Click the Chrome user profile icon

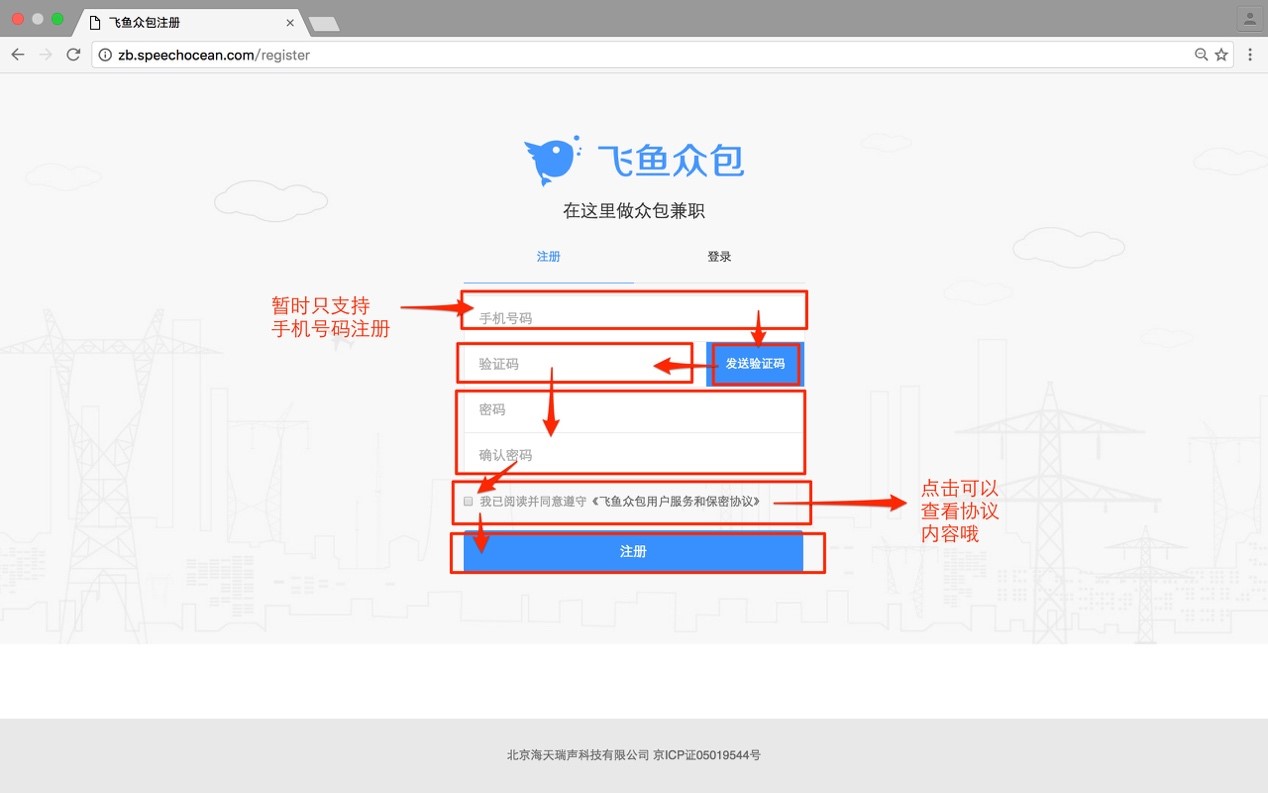click(x=1250, y=19)
